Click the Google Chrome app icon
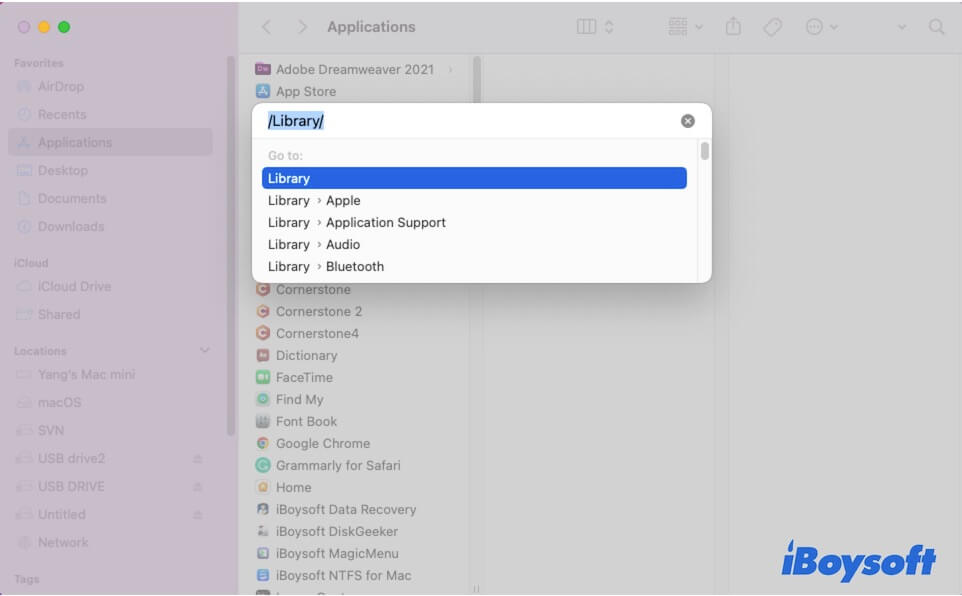The width and height of the screenshot is (962, 596). [263, 443]
